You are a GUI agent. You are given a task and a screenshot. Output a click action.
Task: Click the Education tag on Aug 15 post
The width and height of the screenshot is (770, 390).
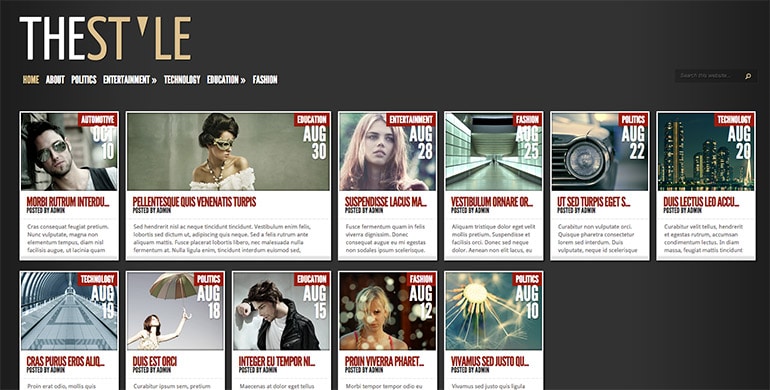312,279
